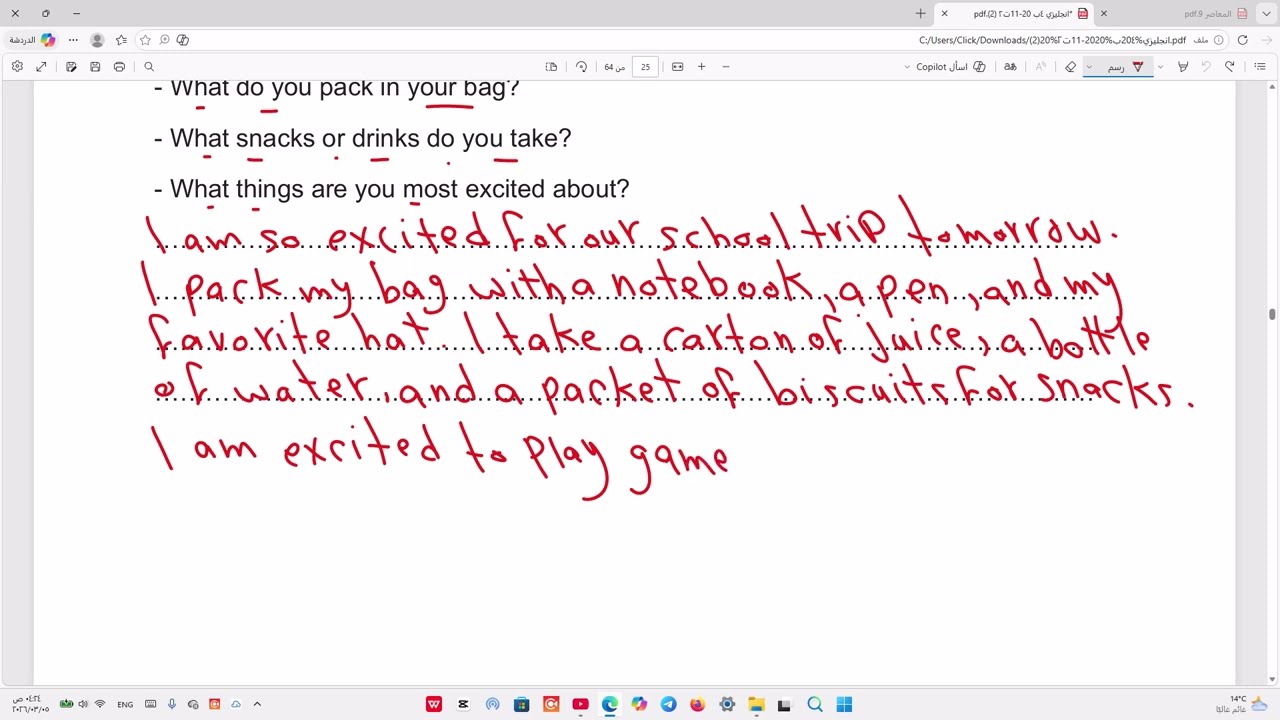Screen dimensions: 1280x720
Task: Open the Copilot chat (الدردشة) button
Action: pyautogui.click(x=32, y=40)
